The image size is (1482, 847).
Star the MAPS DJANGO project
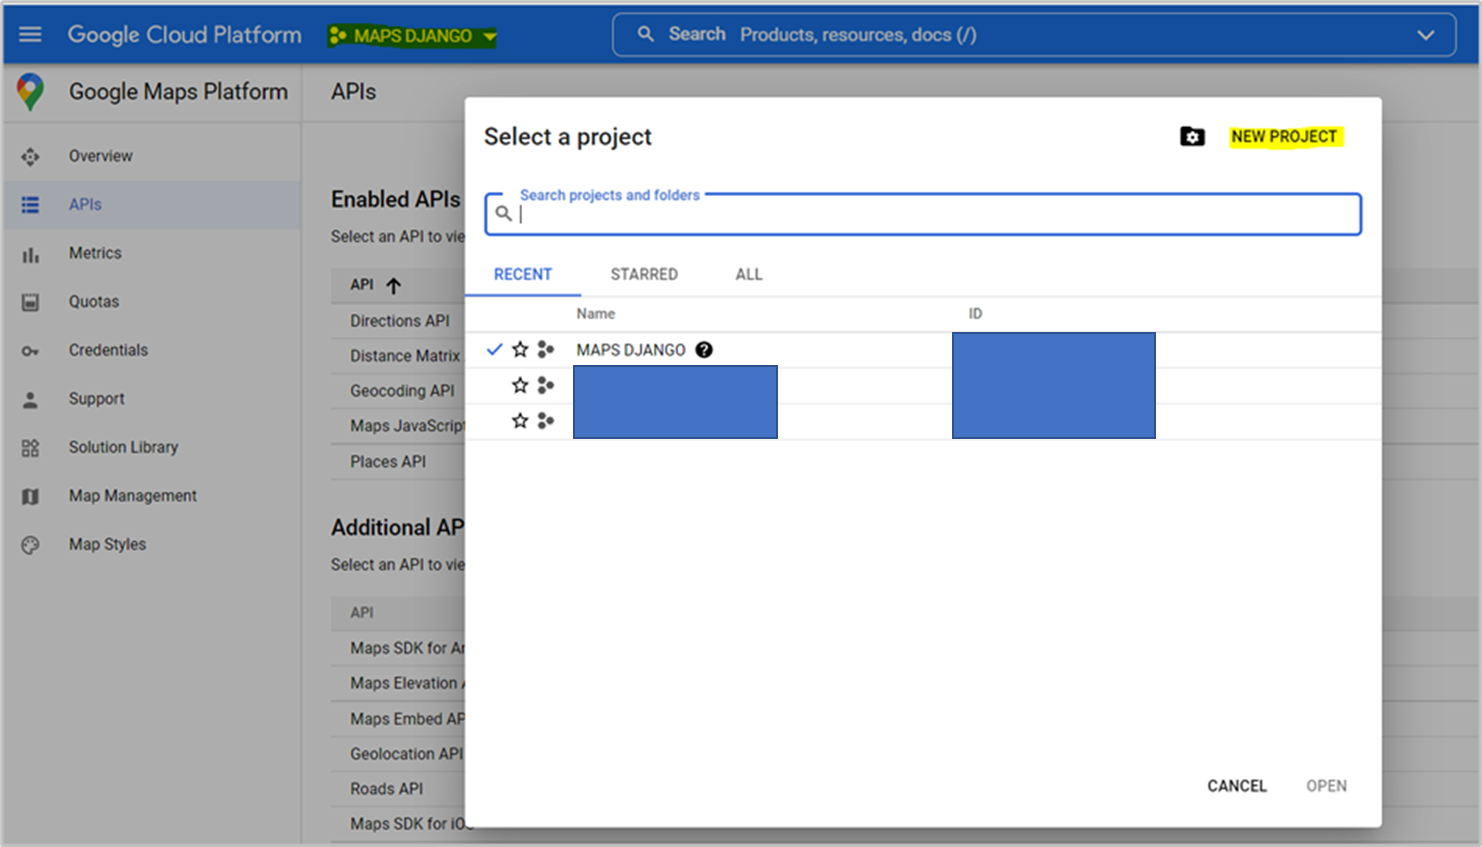520,349
